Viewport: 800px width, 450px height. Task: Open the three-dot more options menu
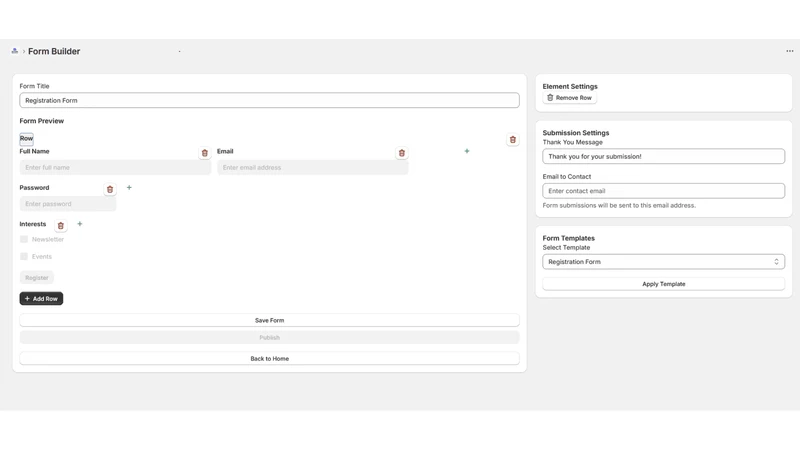click(790, 51)
